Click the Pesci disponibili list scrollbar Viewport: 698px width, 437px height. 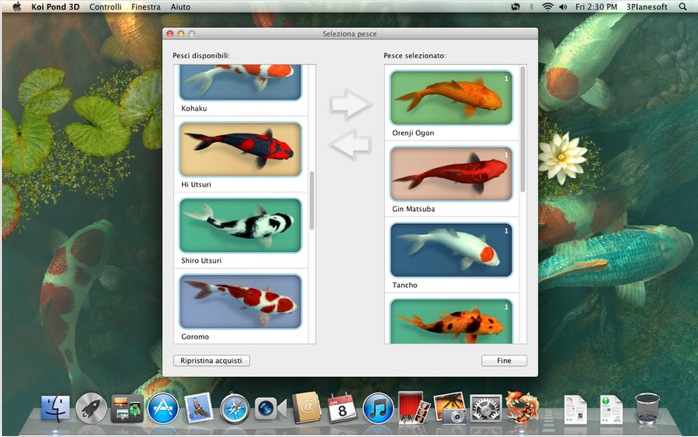pos(312,200)
